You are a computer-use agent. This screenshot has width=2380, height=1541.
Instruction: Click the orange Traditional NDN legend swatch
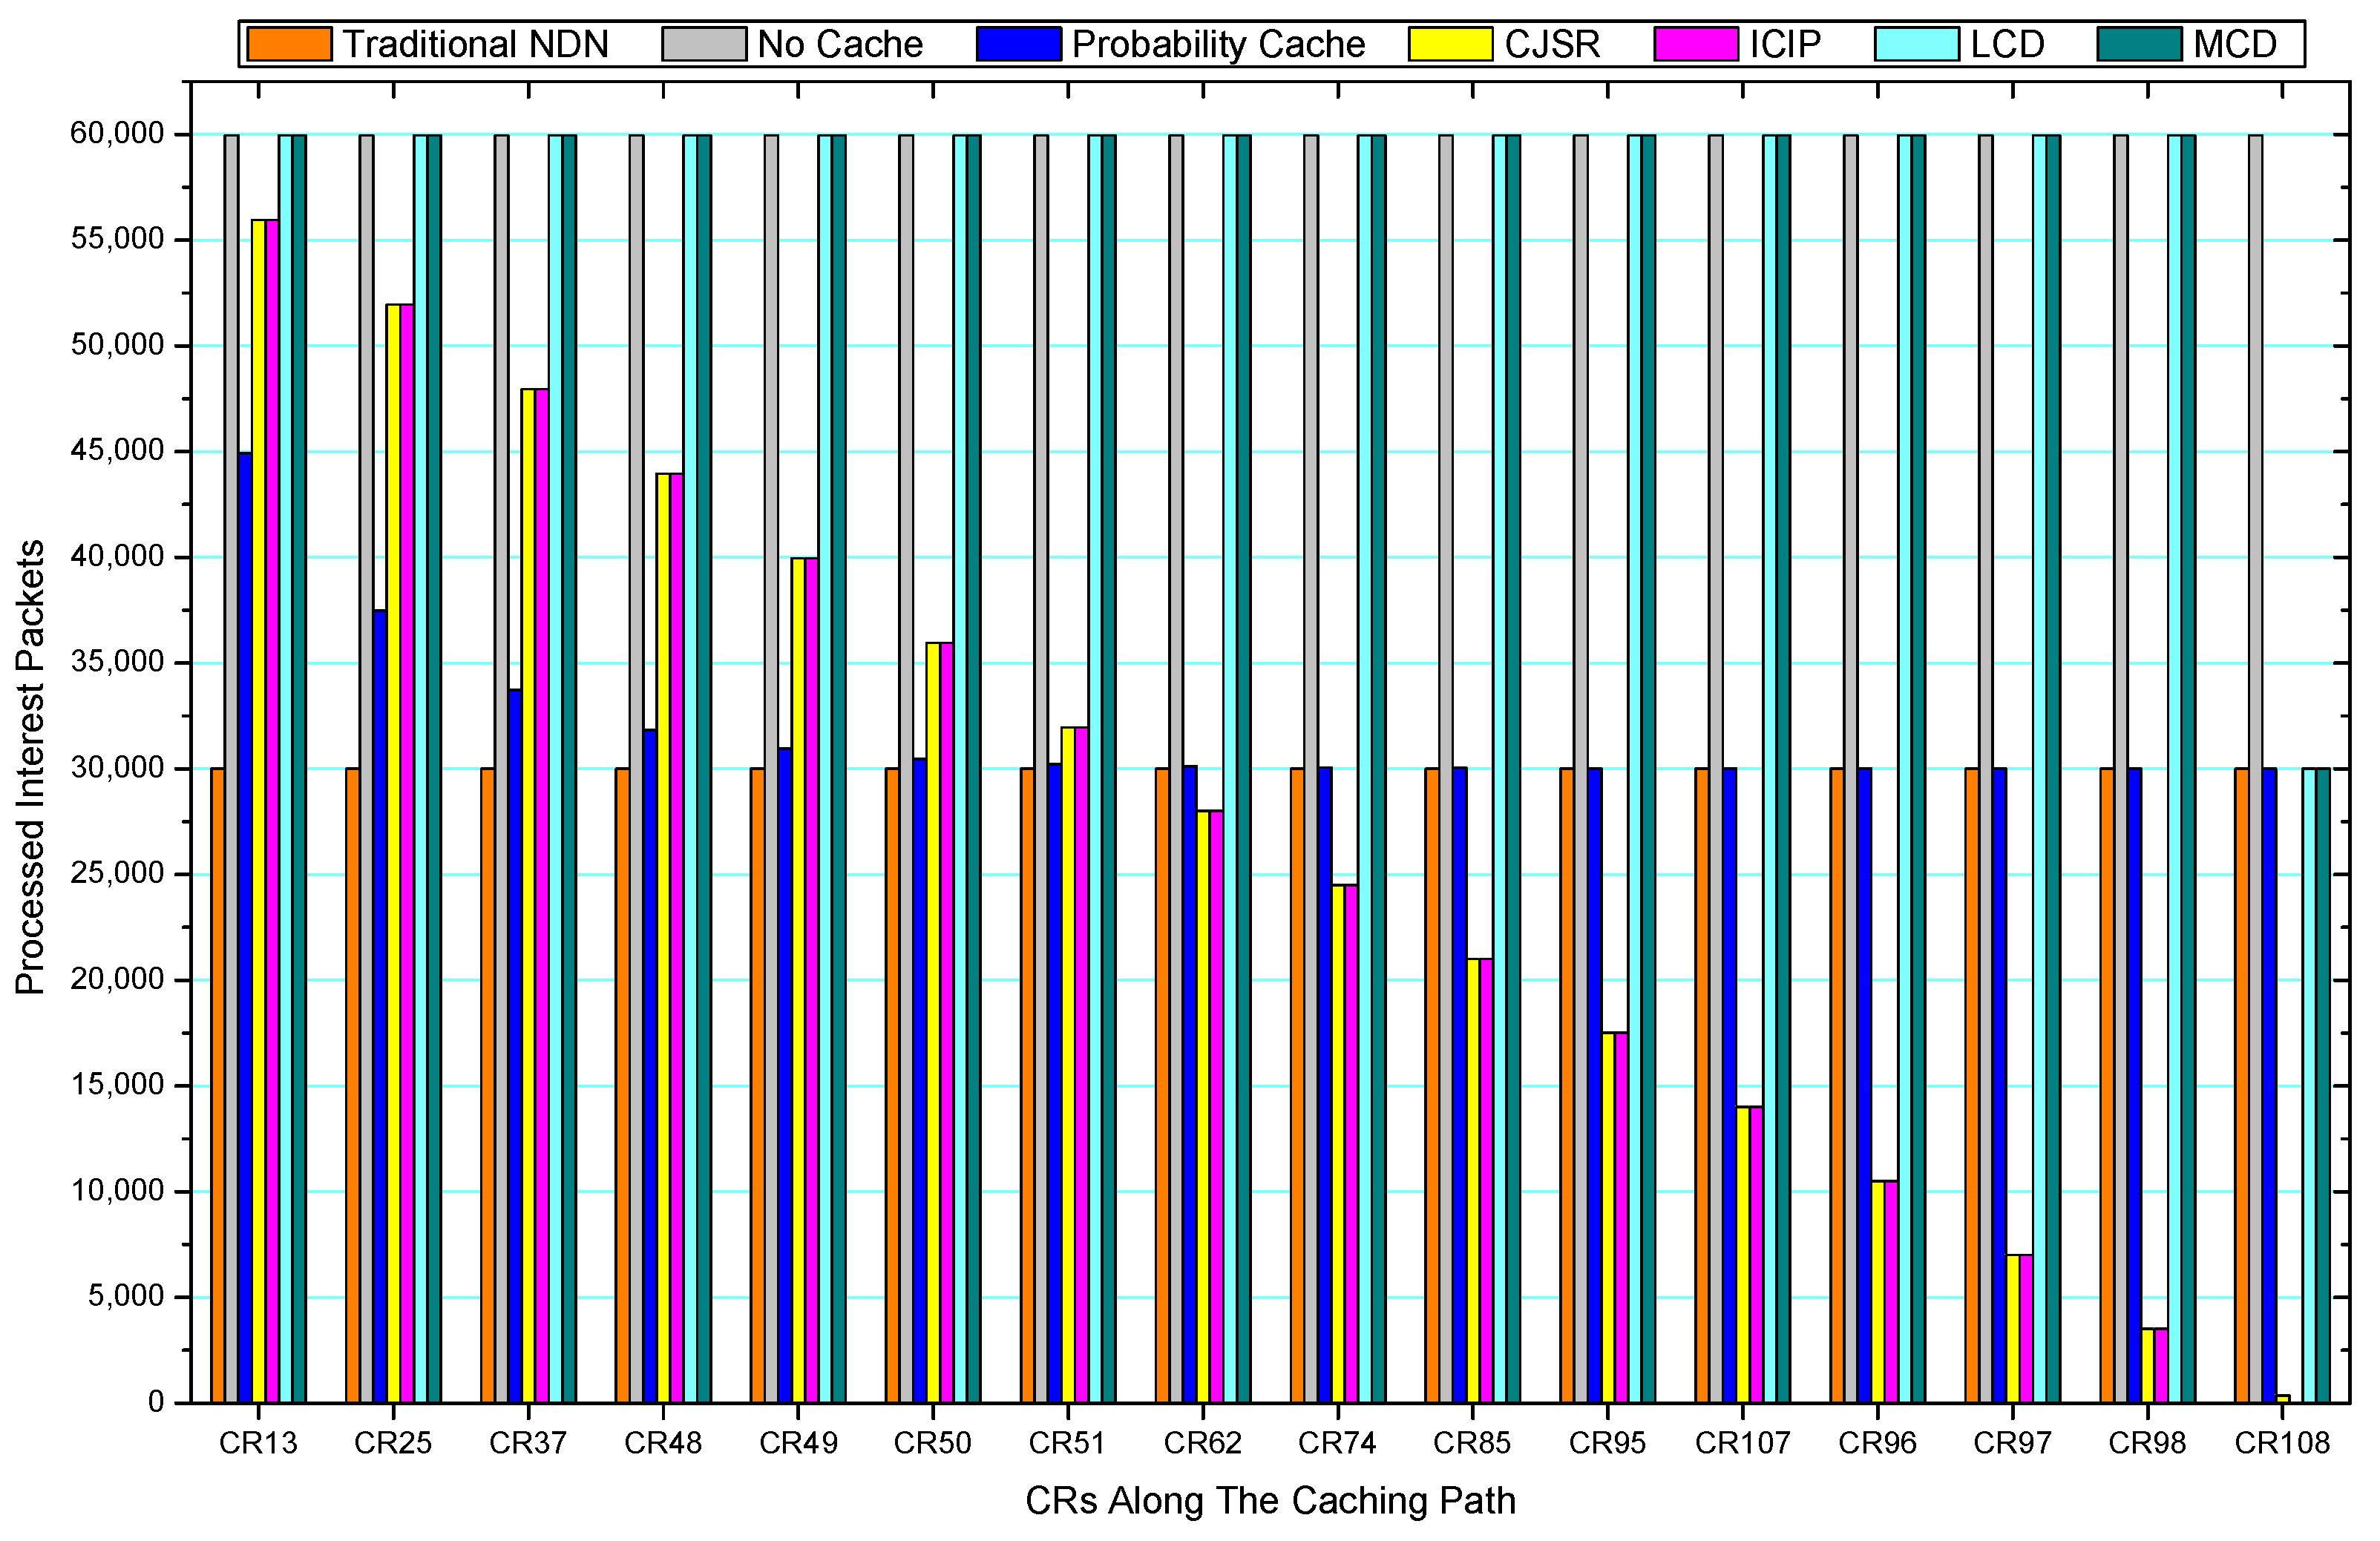coord(289,44)
